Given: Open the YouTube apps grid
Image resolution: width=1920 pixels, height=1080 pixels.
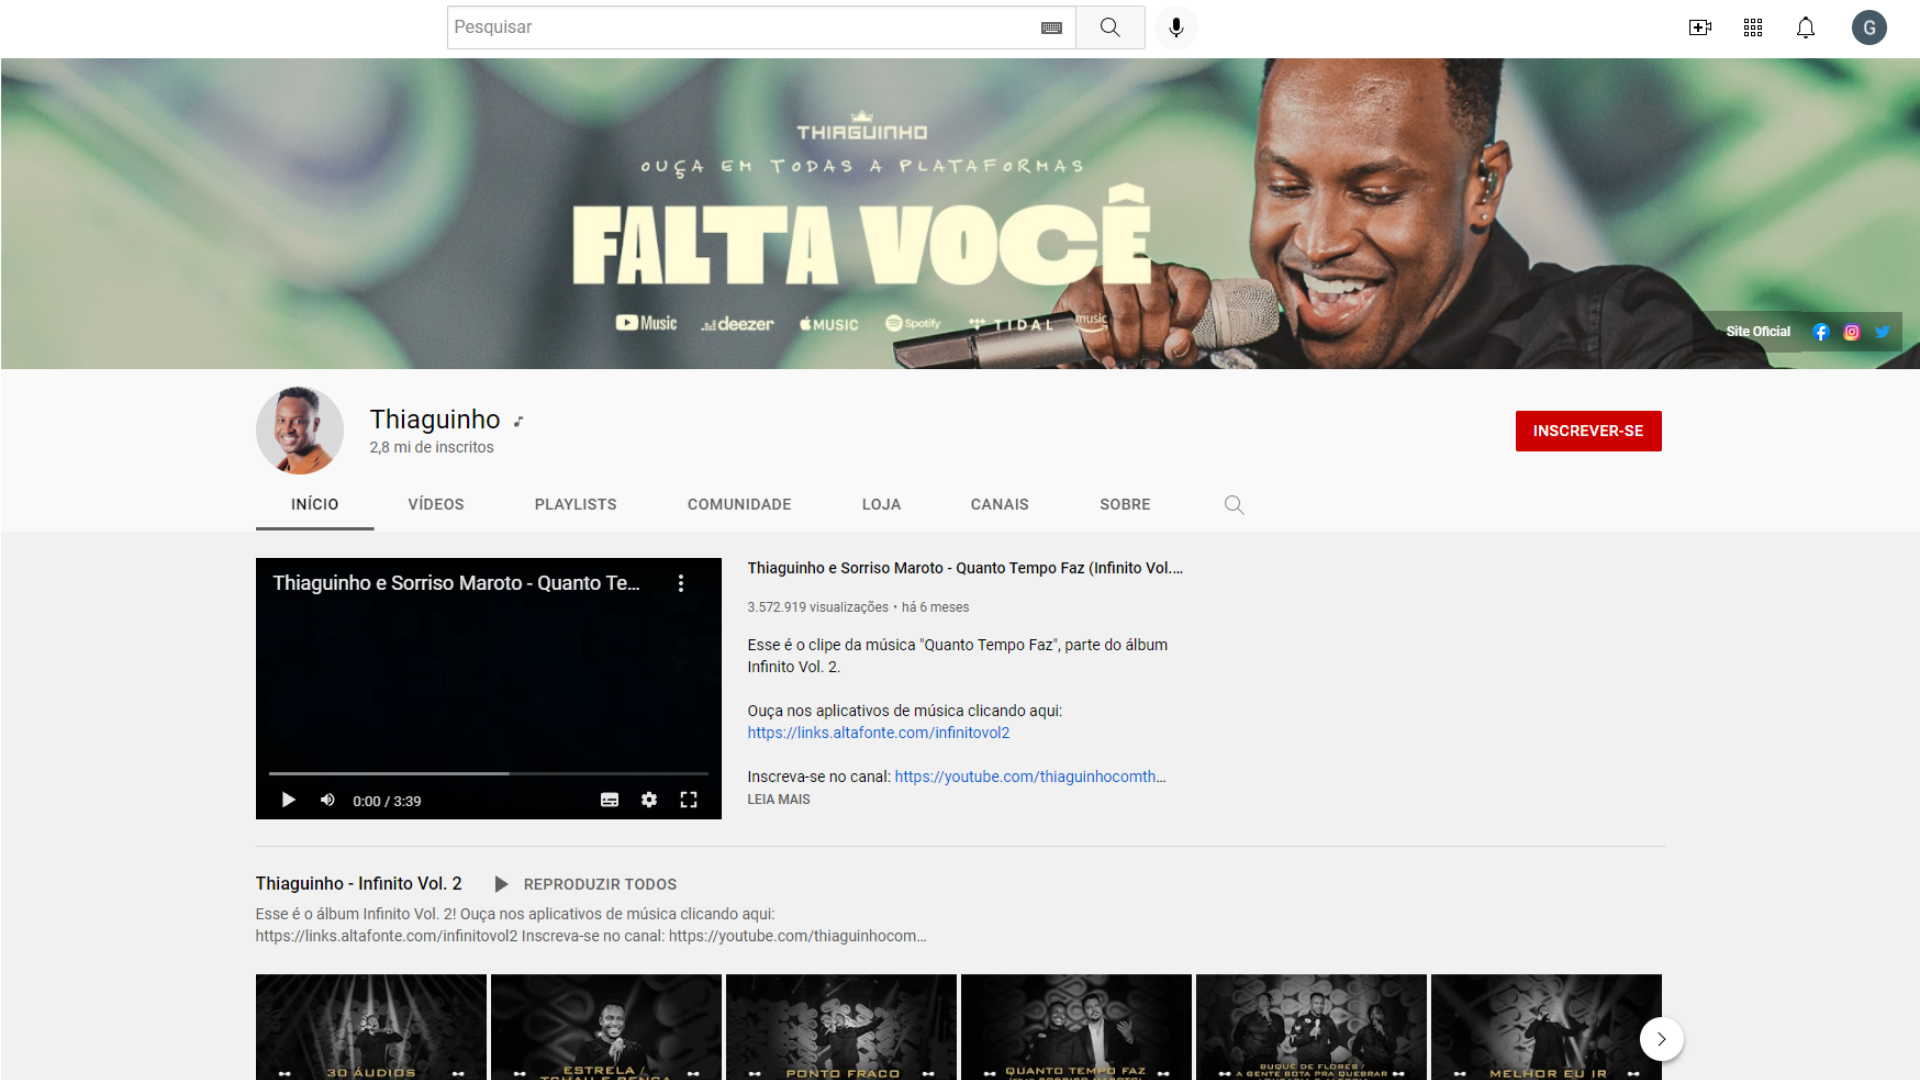Looking at the screenshot, I should pyautogui.click(x=1753, y=28).
